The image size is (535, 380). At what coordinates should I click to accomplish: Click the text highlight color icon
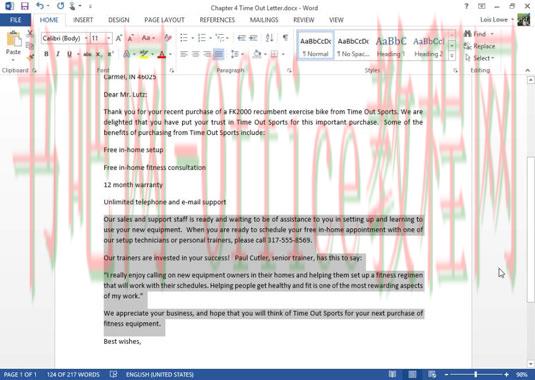pos(144,54)
